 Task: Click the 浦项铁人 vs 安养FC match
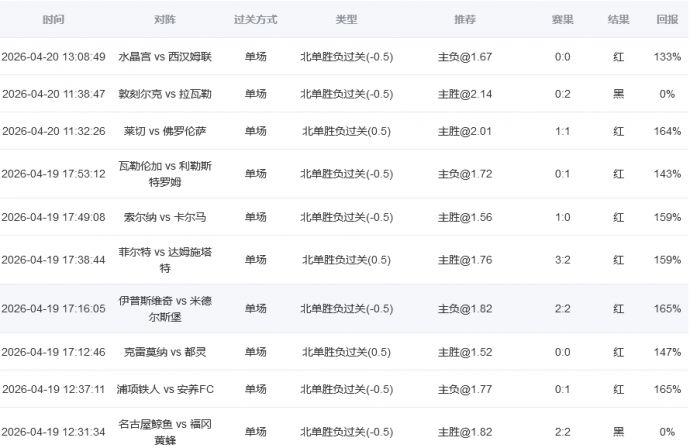pos(165,389)
